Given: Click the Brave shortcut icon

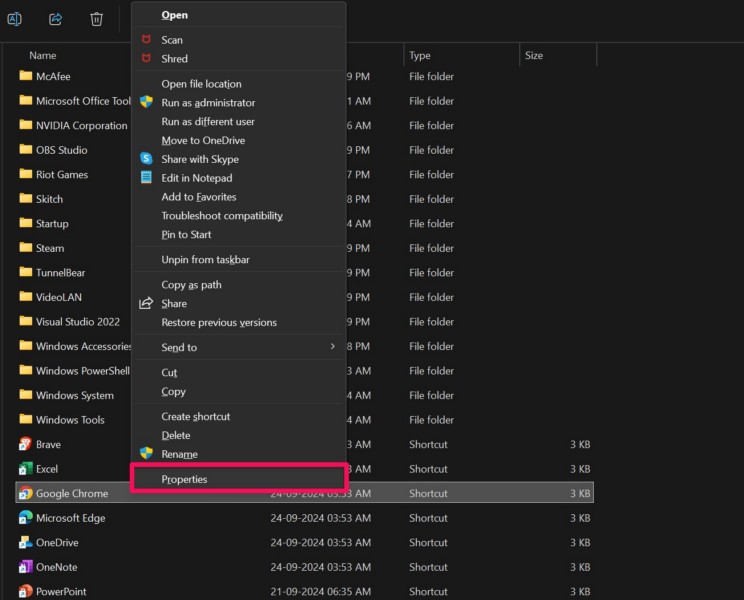Looking at the screenshot, I should pyautogui.click(x=26, y=444).
